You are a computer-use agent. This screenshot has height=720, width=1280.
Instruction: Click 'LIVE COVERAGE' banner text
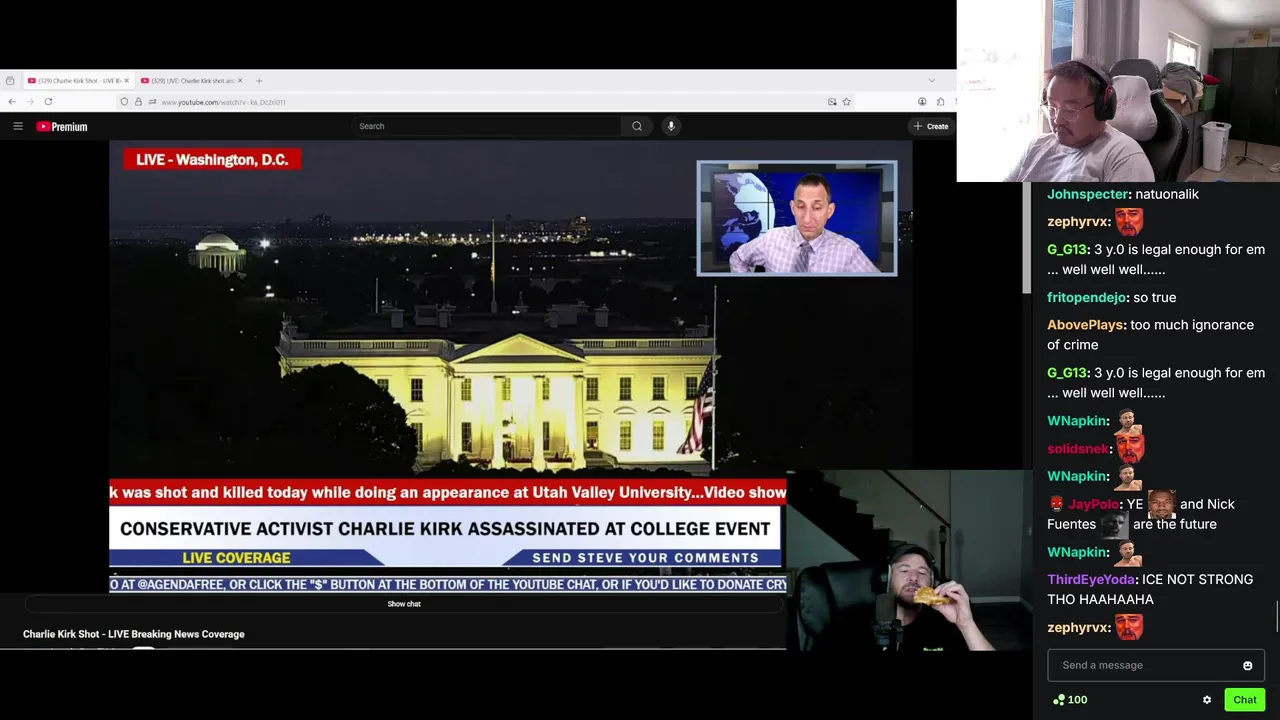[236, 558]
